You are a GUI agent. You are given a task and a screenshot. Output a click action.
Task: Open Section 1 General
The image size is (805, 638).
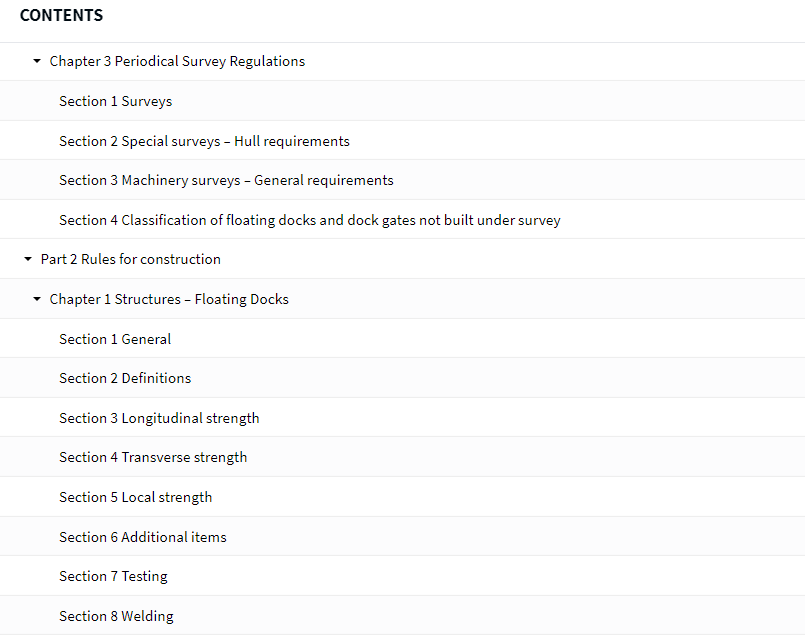click(115, 339)
